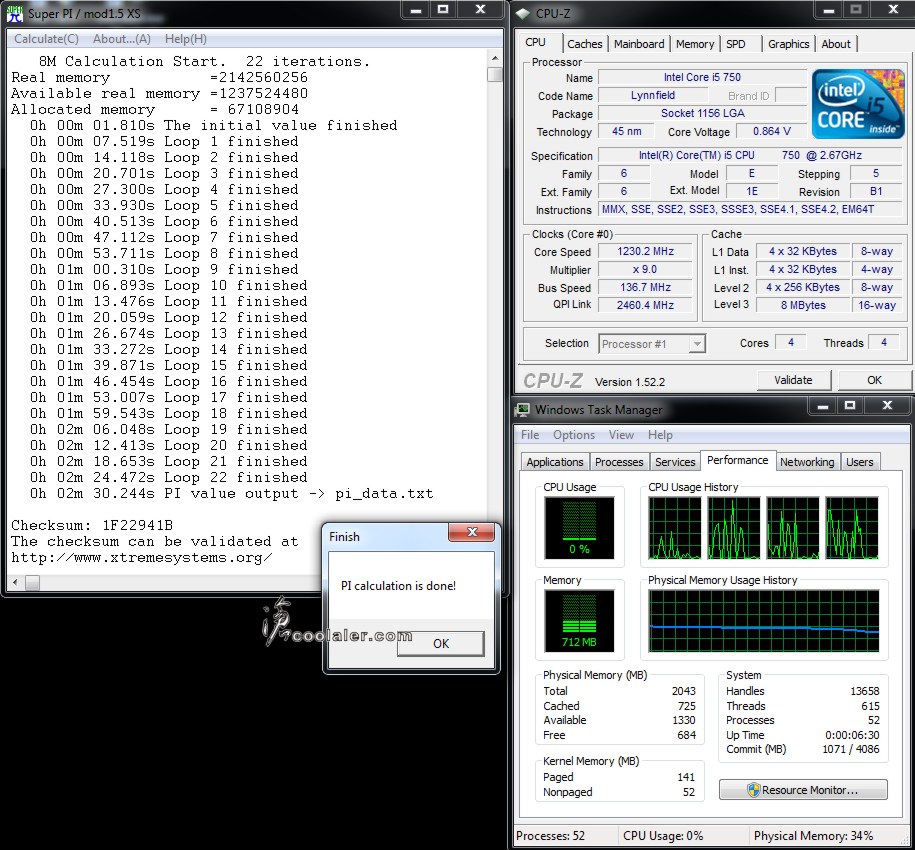This screenshot has width=915, height=850.
Task: Click the Core Voltage value 0.864 V
Action: (771, 131)
